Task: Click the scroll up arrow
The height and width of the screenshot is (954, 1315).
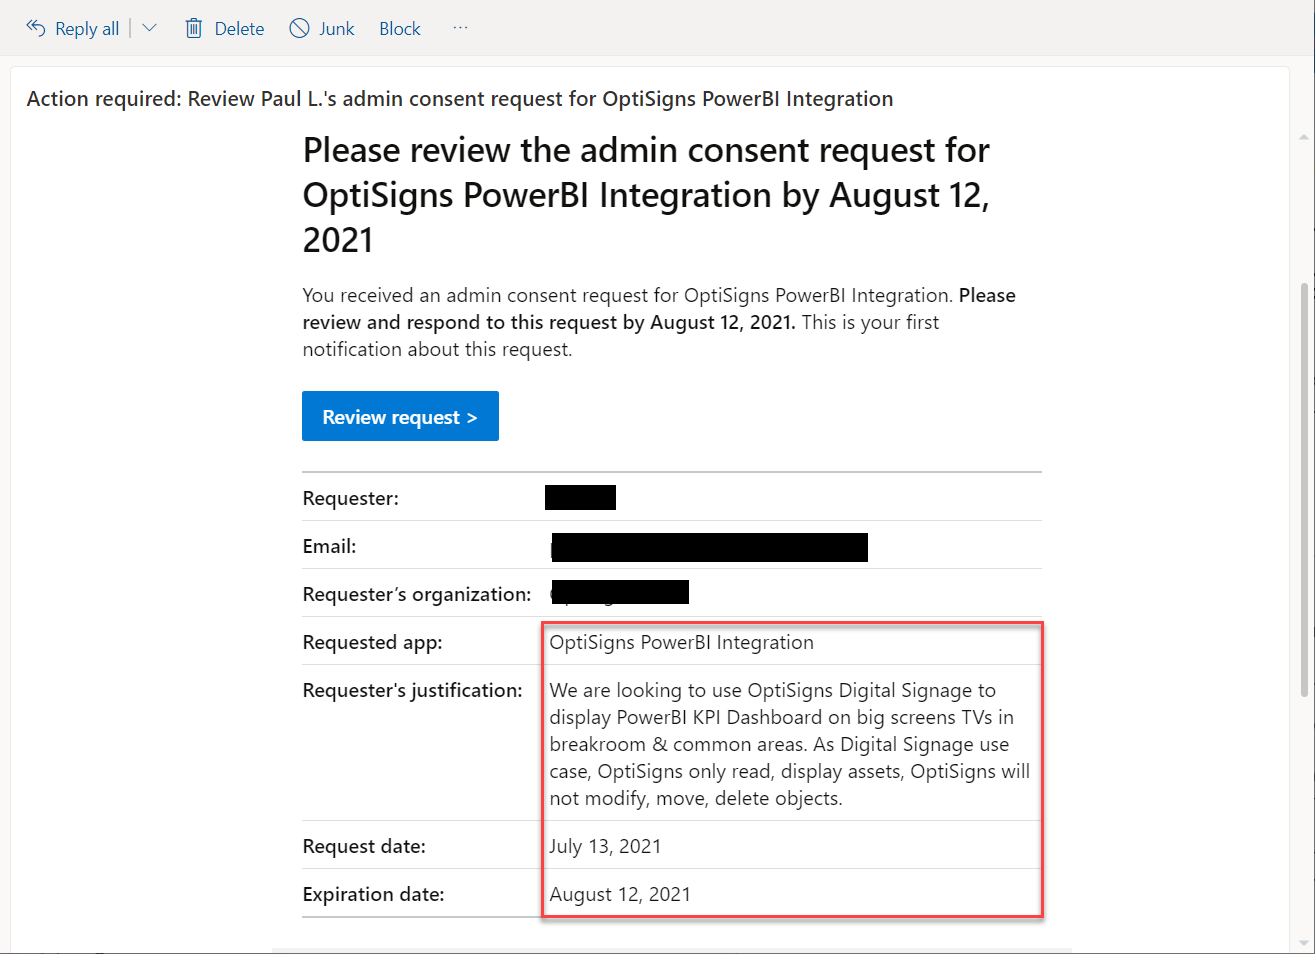Action: (x=1303, y=136)
